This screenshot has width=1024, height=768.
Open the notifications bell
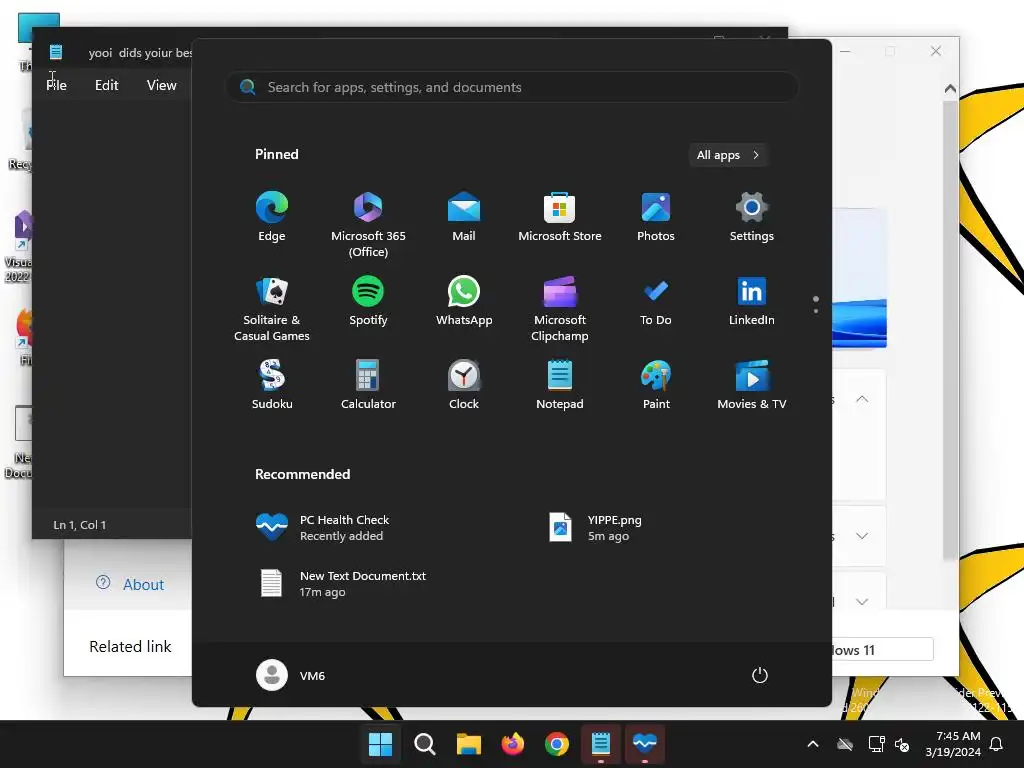997,744
